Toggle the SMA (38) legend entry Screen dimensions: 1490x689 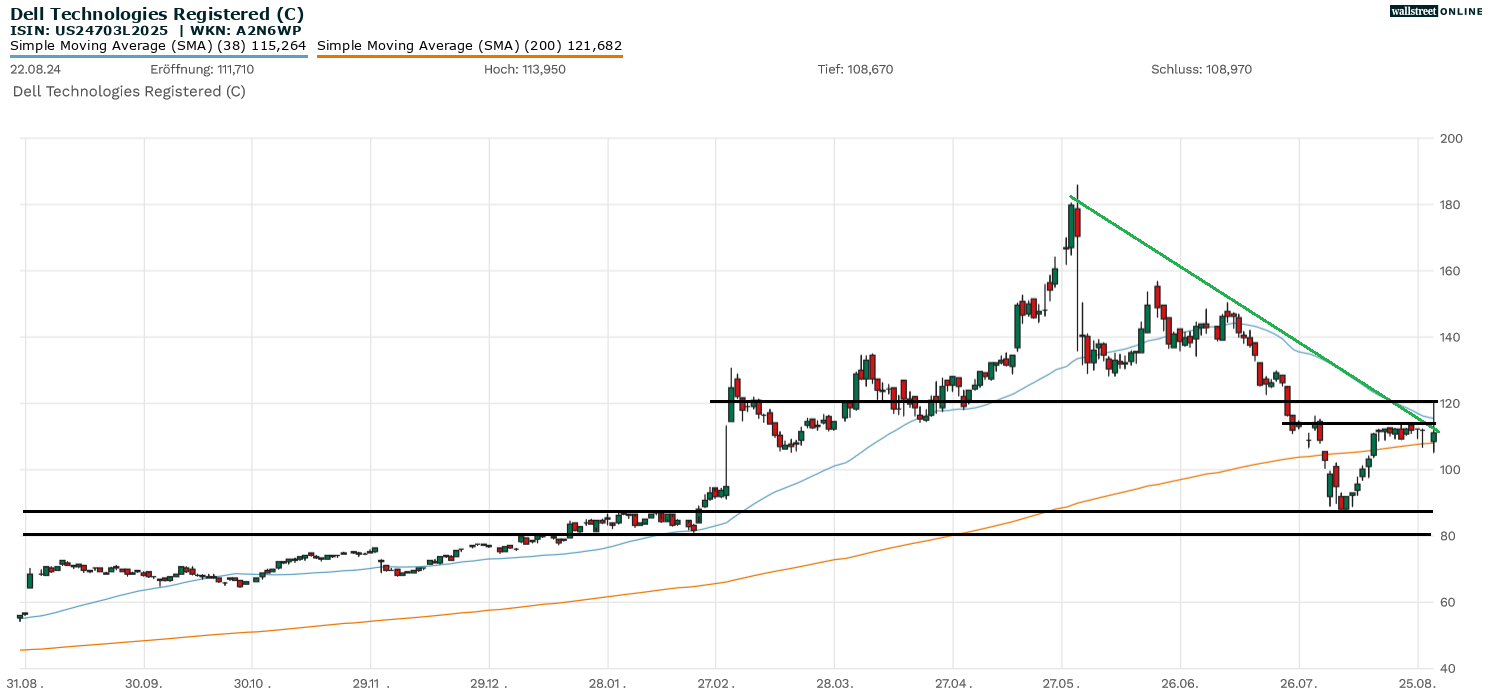tap(158, 45)
